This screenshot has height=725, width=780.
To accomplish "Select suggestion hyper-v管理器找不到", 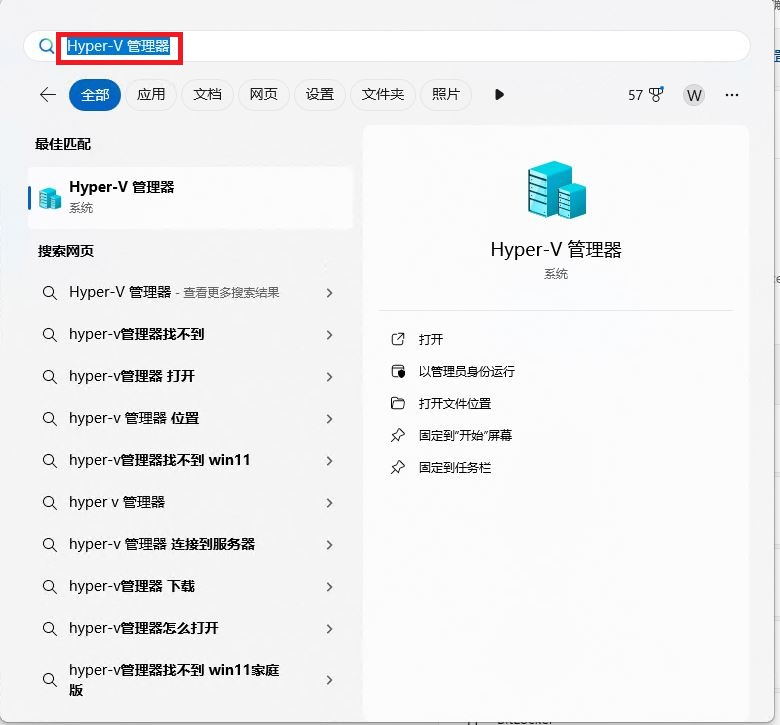I will (x=191, y=334).
